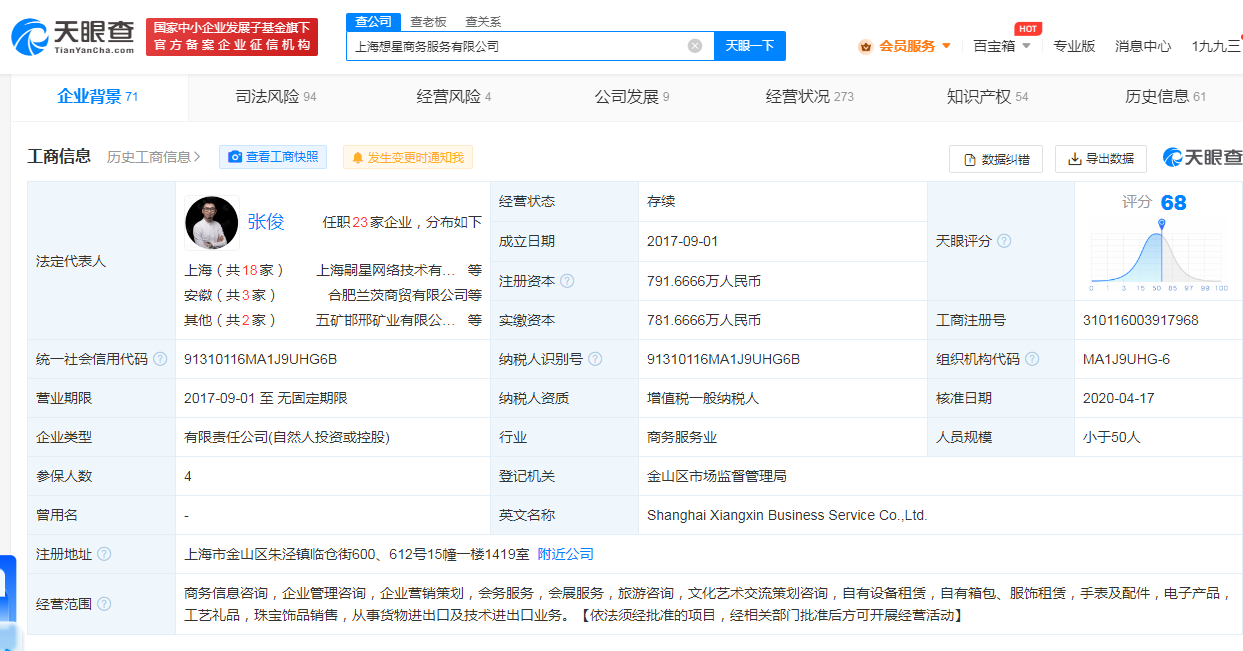Click taxpayer type 增值税一般纳税人

pos(703,398)
